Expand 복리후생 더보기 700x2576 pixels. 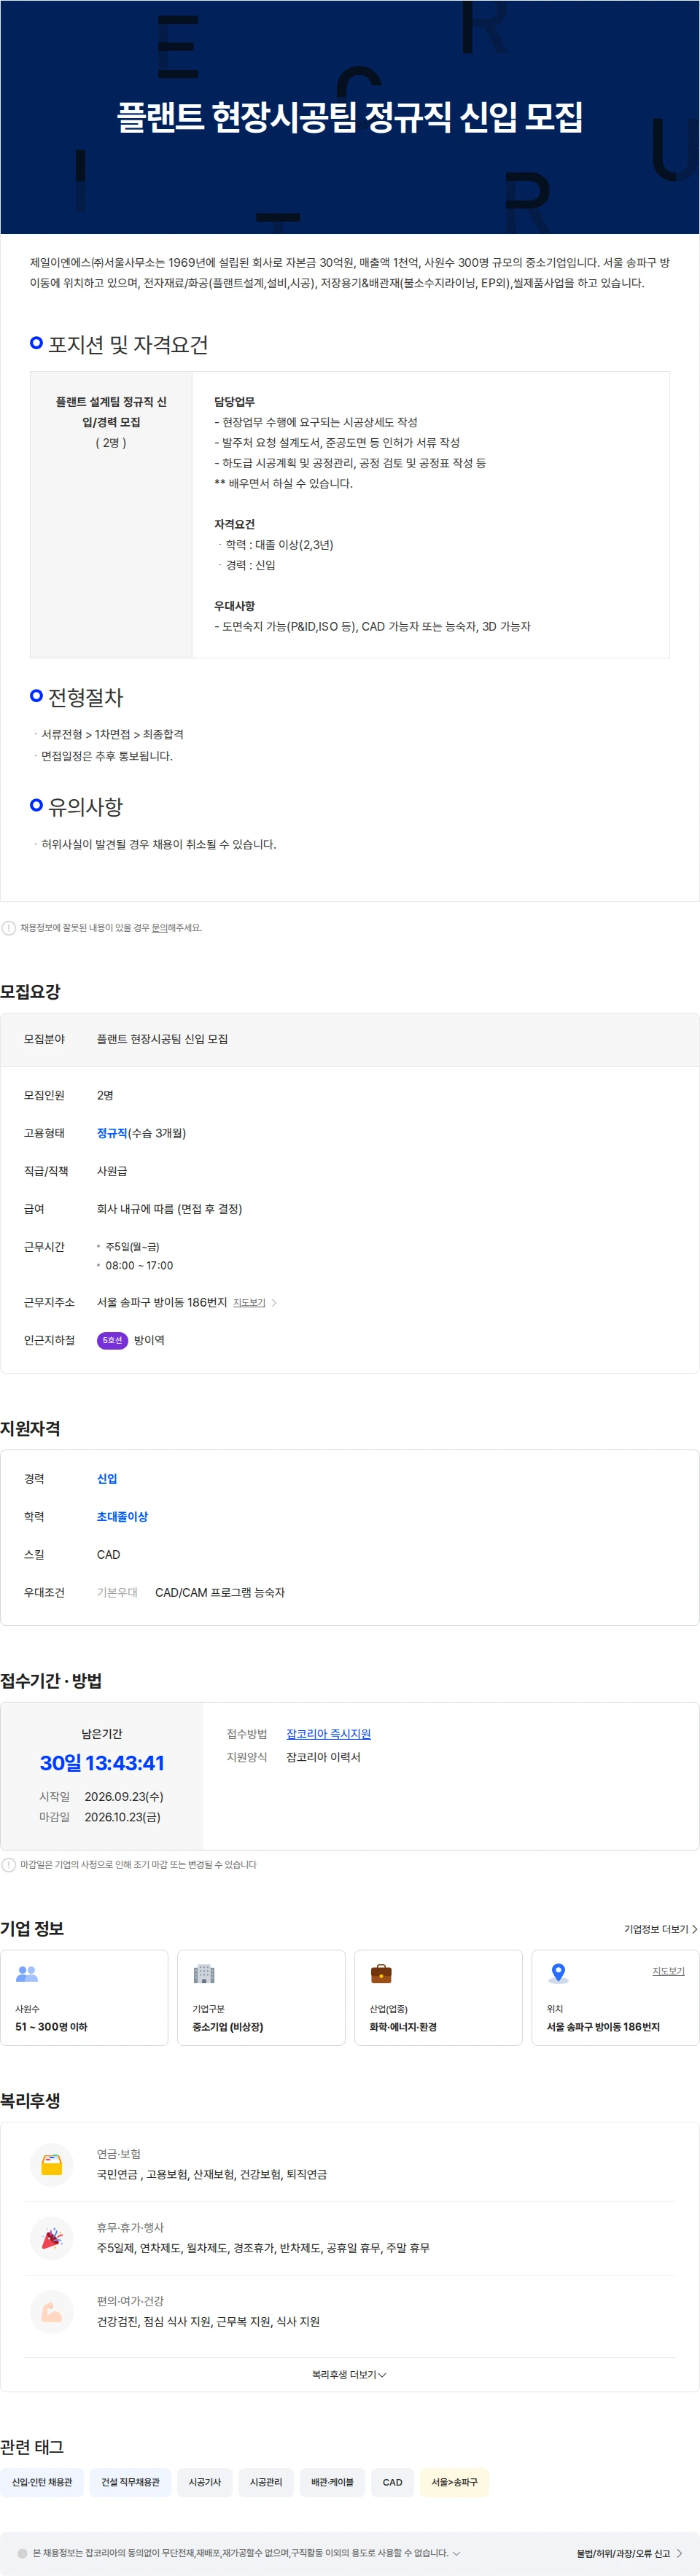tap(349, 2374)
